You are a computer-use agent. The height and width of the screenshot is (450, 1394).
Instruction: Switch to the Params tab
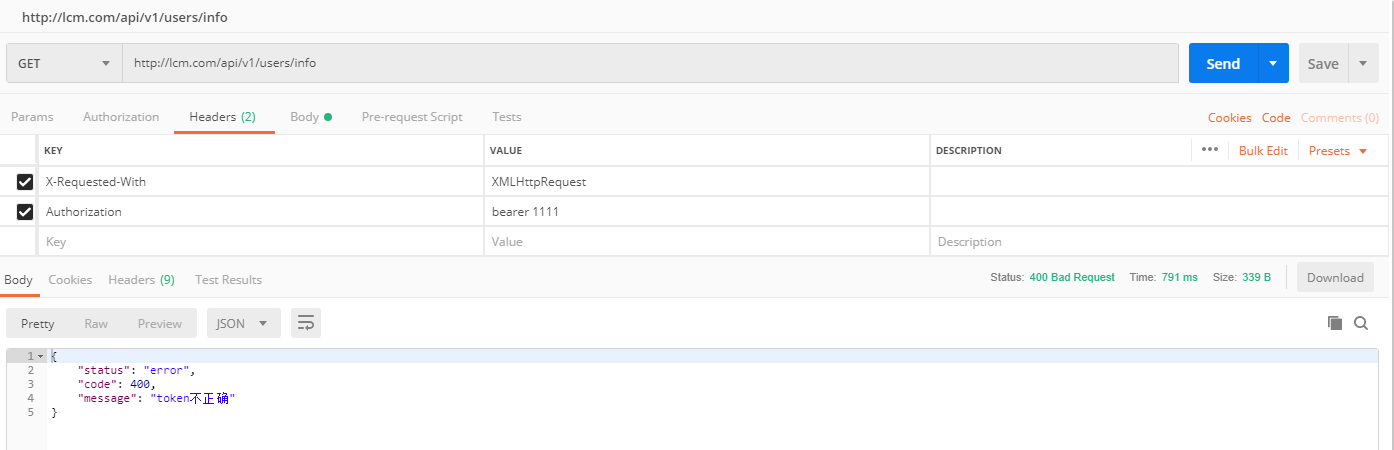pyautogui.click(x=32, y=117)
